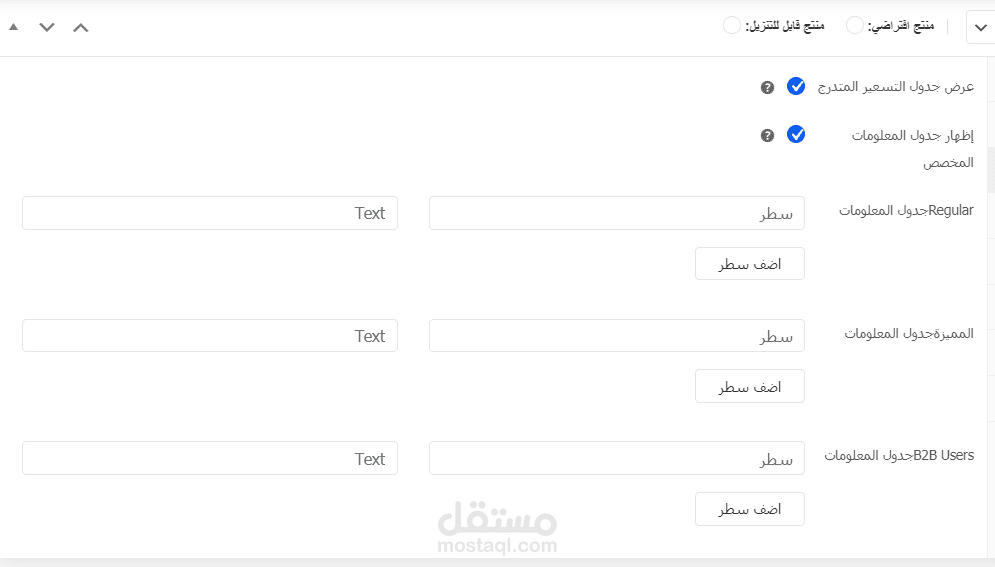Screen dimensions: 995x567
Task: Move panel down with the down chevron
Action: click(x=47, y=27)
